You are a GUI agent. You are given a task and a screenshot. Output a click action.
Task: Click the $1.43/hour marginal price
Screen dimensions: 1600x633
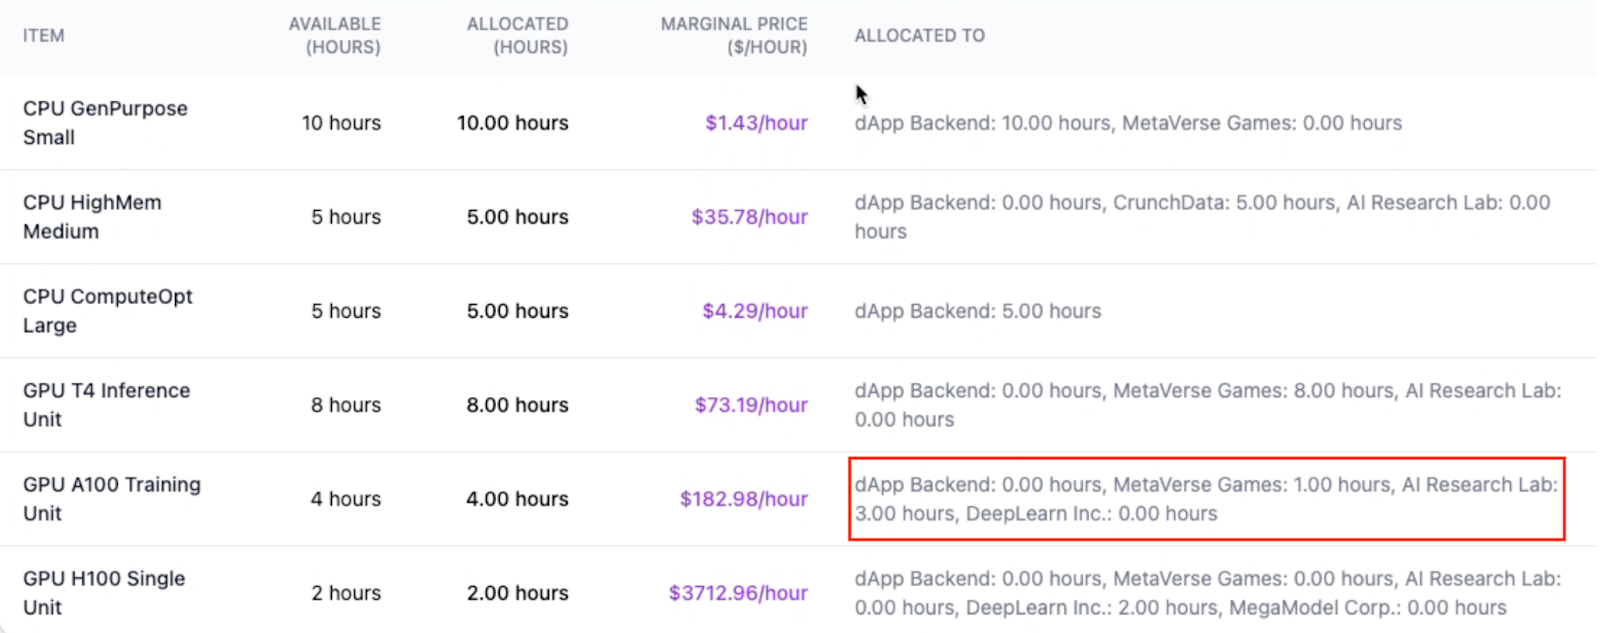click(756, 123)
